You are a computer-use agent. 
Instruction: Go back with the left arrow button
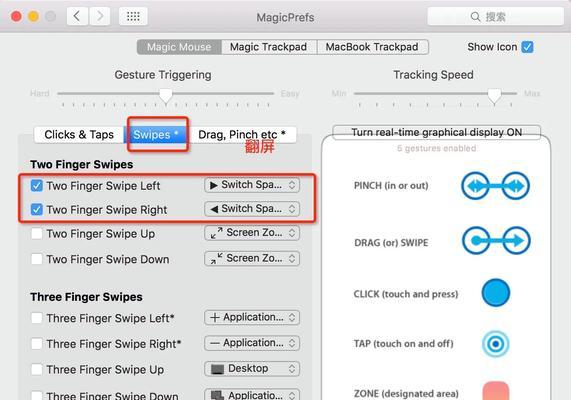tap(77, 16)
